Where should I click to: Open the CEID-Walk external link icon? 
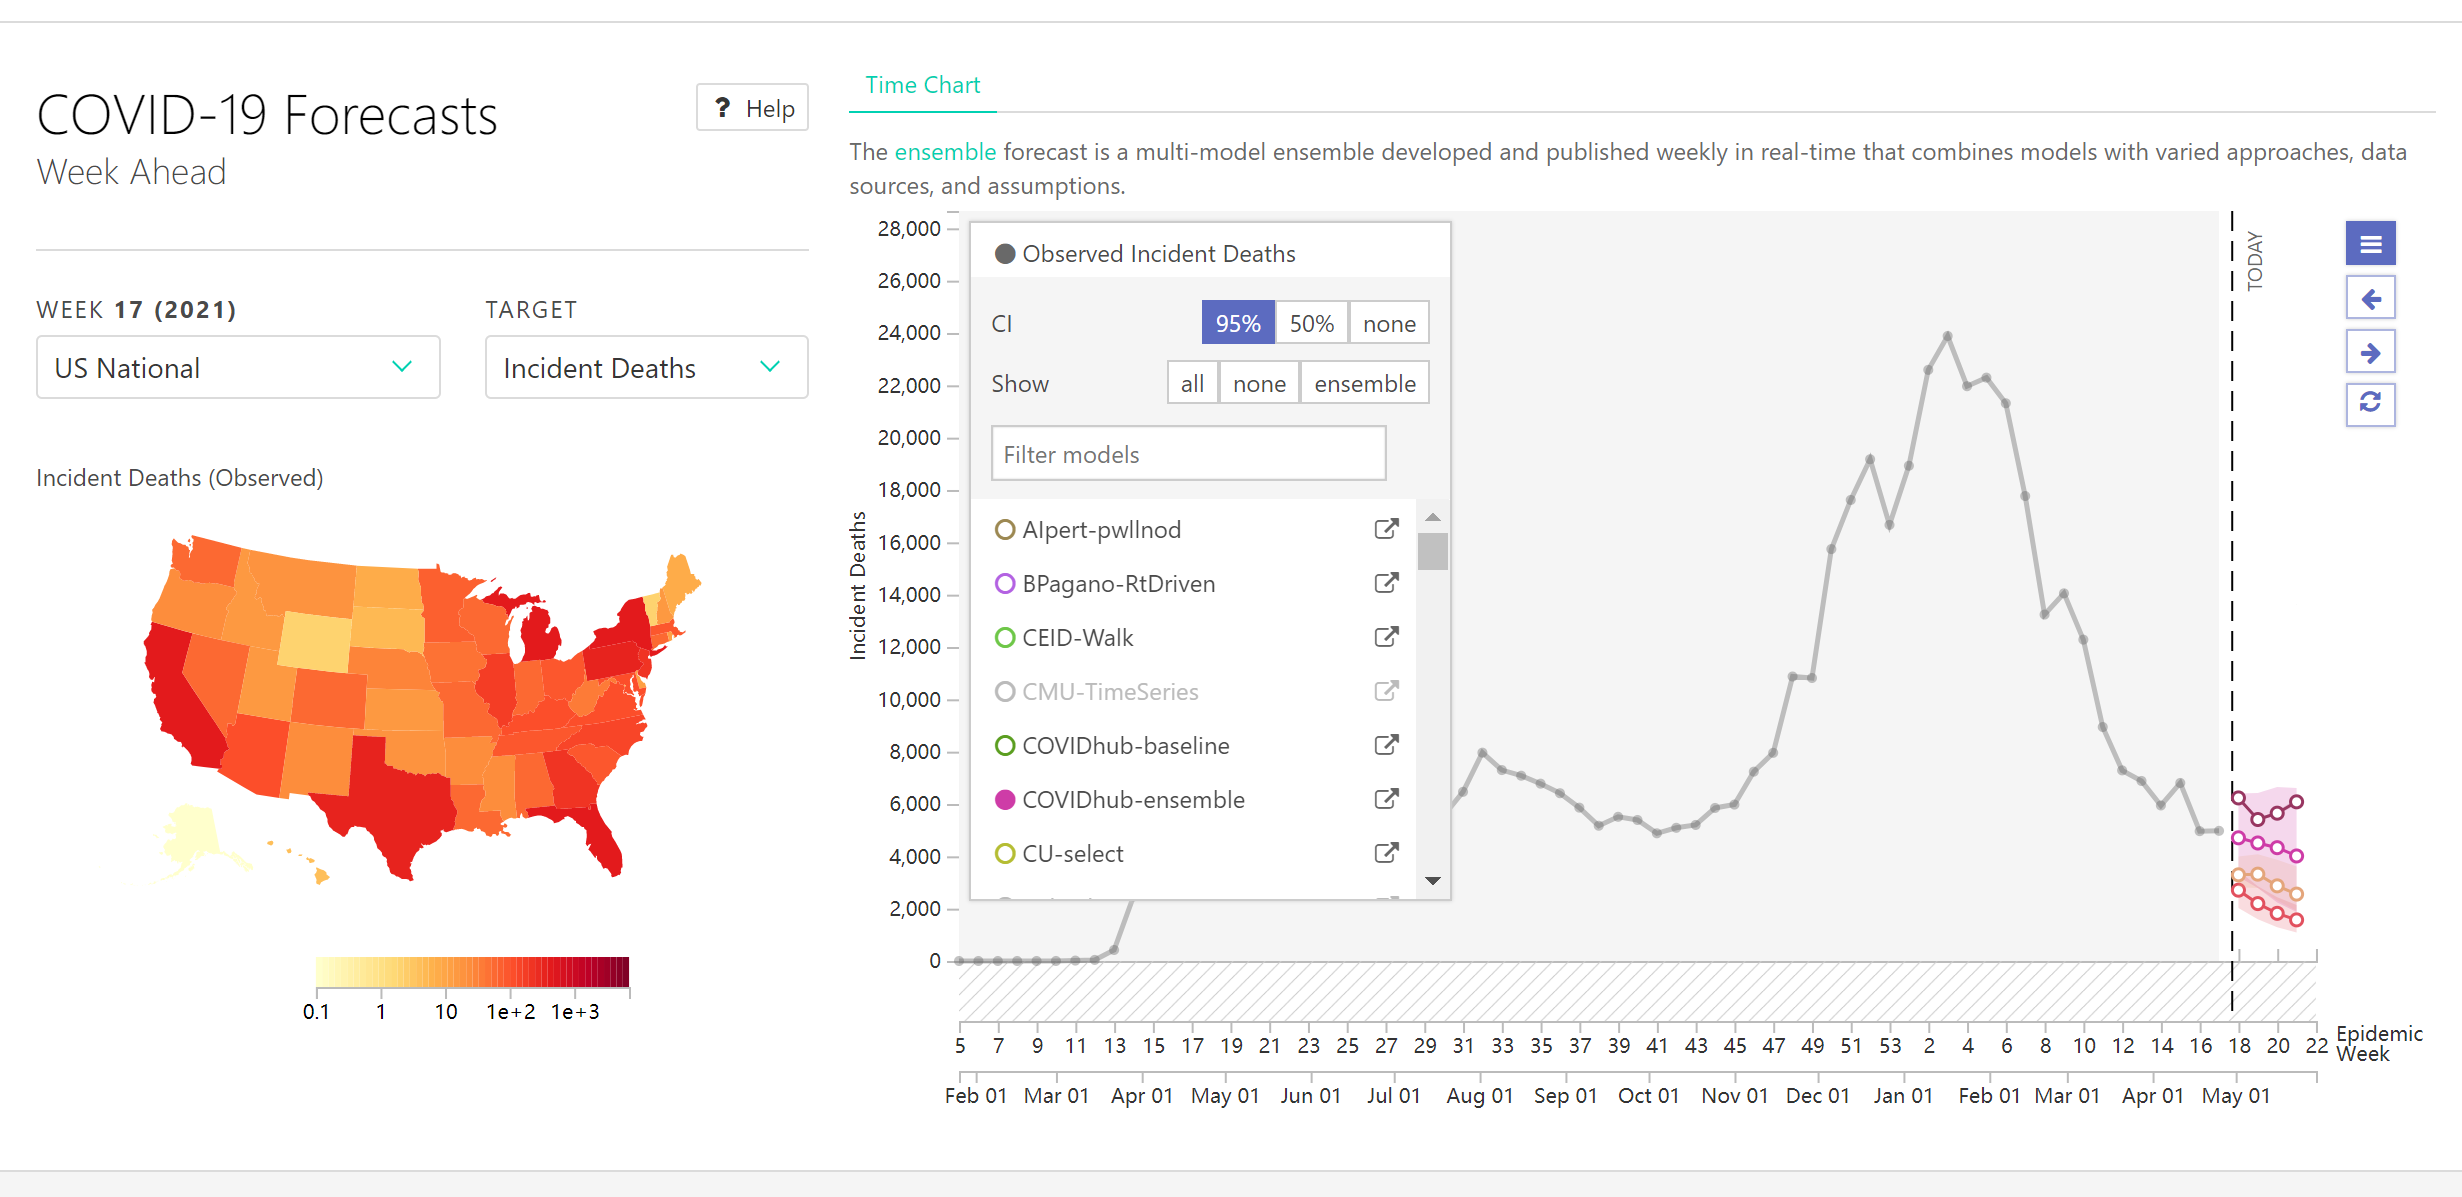tap(1386, 637)
